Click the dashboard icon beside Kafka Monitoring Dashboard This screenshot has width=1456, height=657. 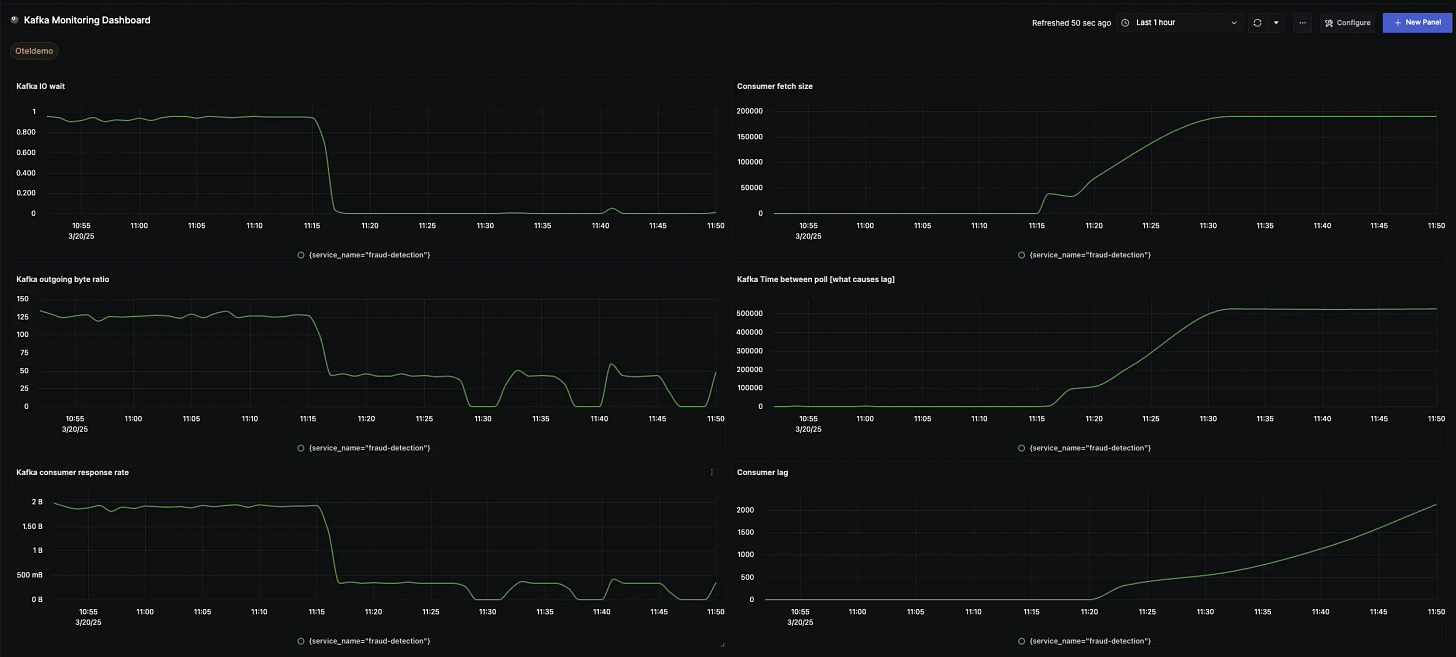click(14, 20)
